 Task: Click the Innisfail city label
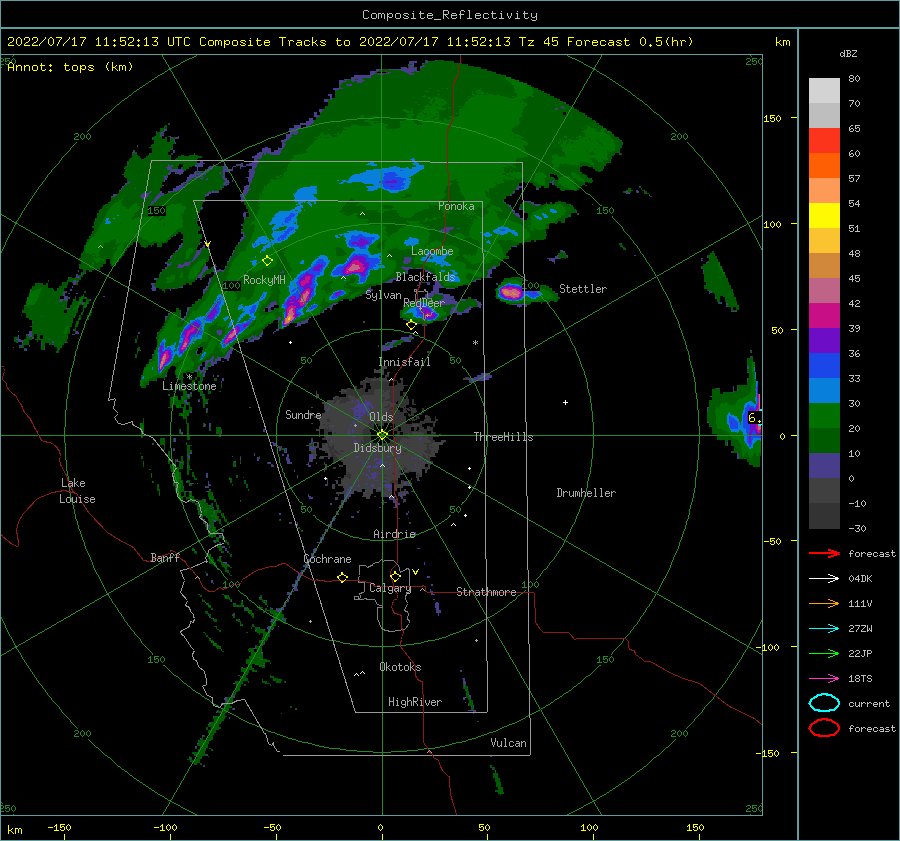pyautogui.click(x=404, y=362)
